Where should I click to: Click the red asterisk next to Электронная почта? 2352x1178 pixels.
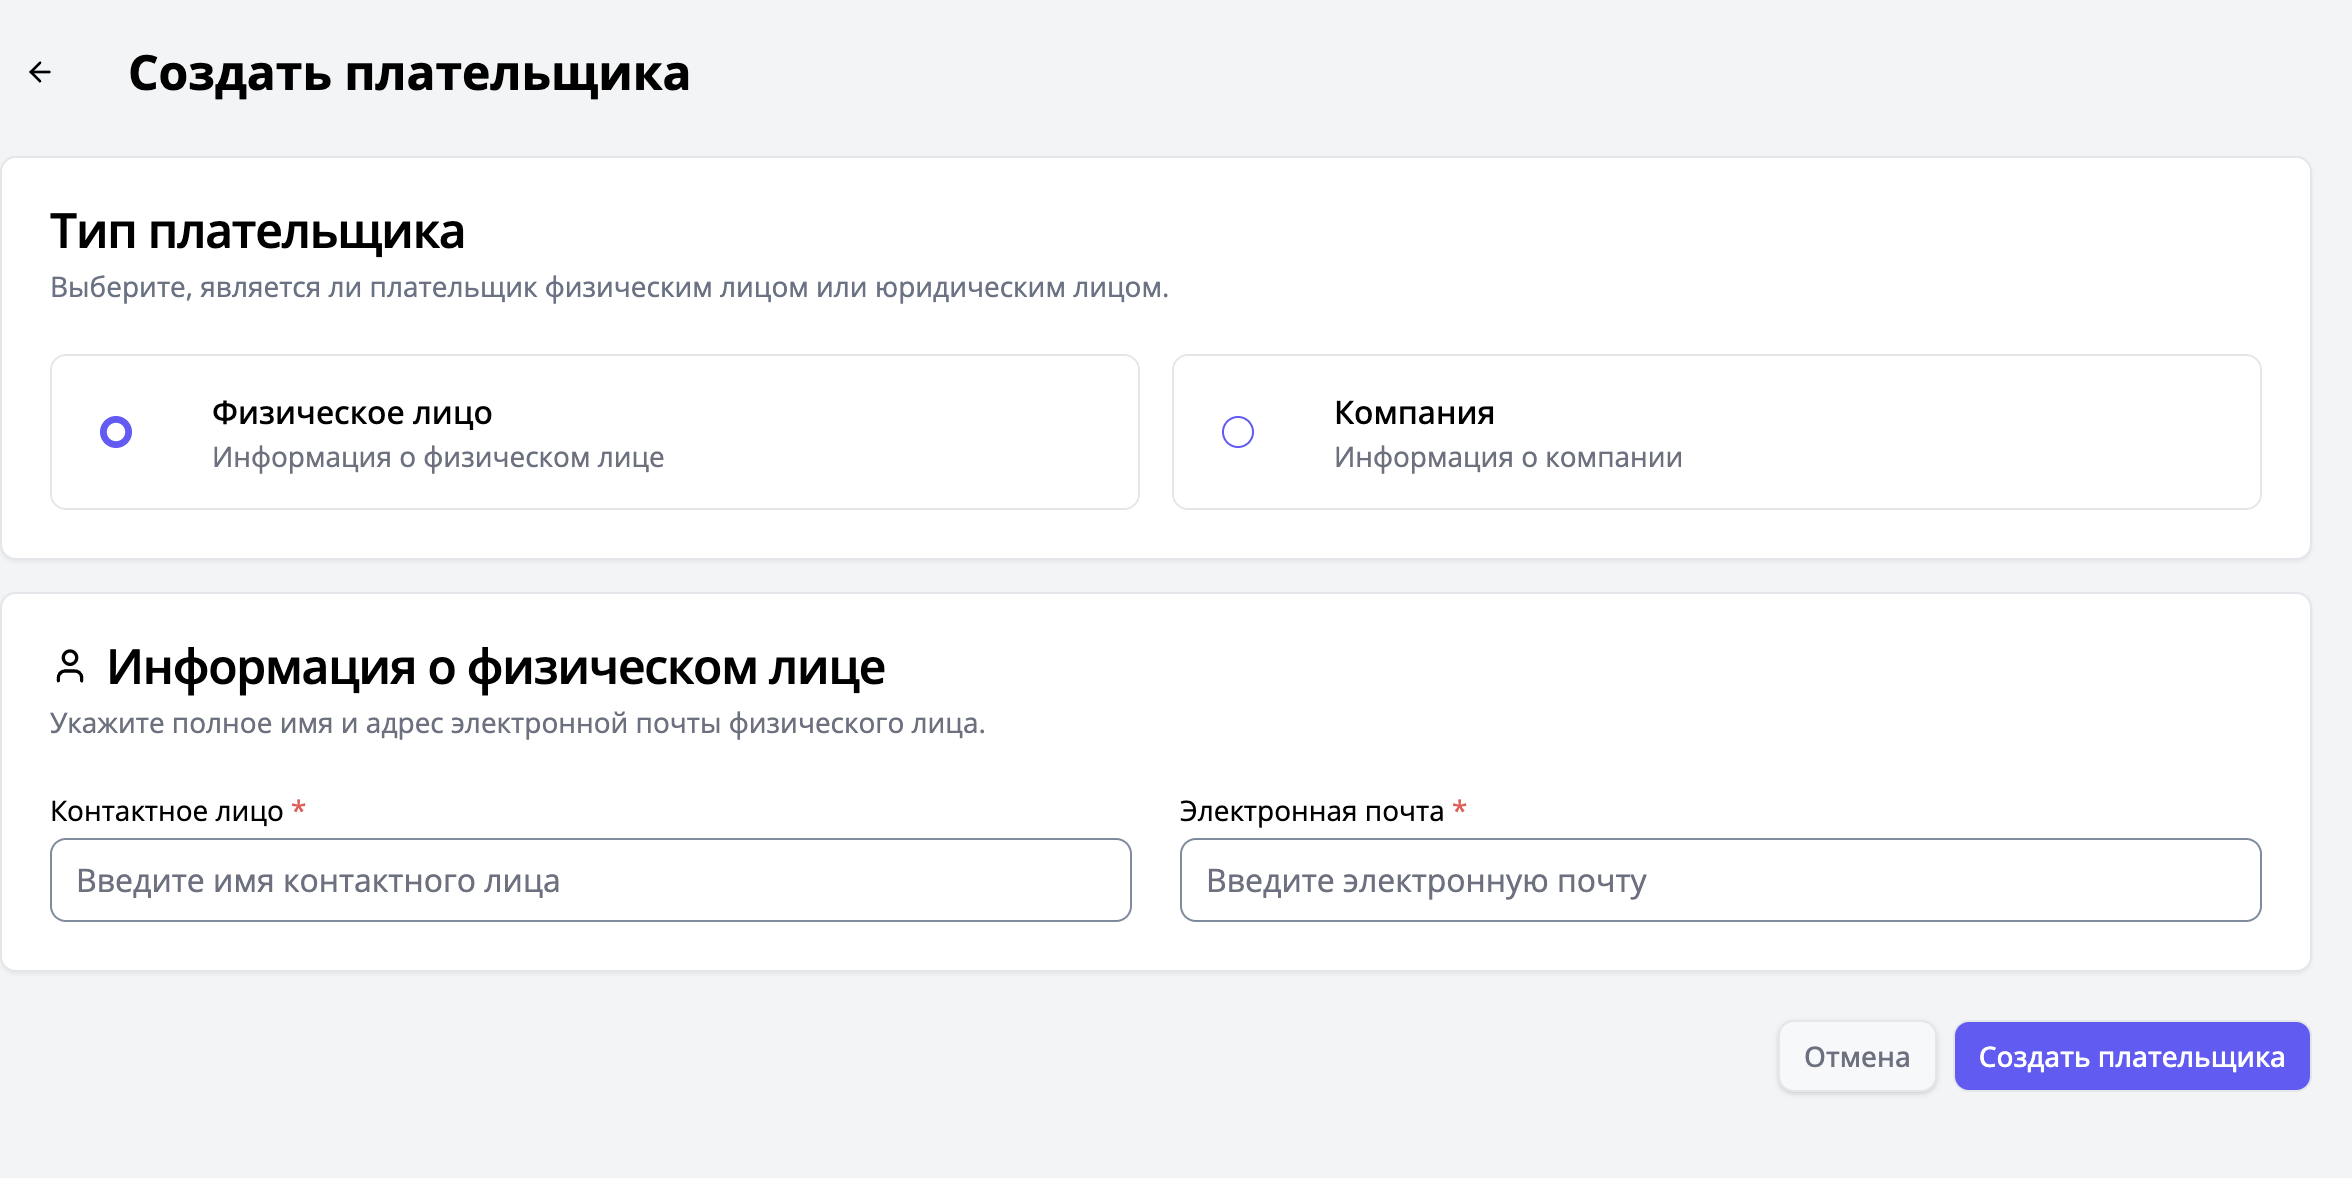click(1459, 808)
